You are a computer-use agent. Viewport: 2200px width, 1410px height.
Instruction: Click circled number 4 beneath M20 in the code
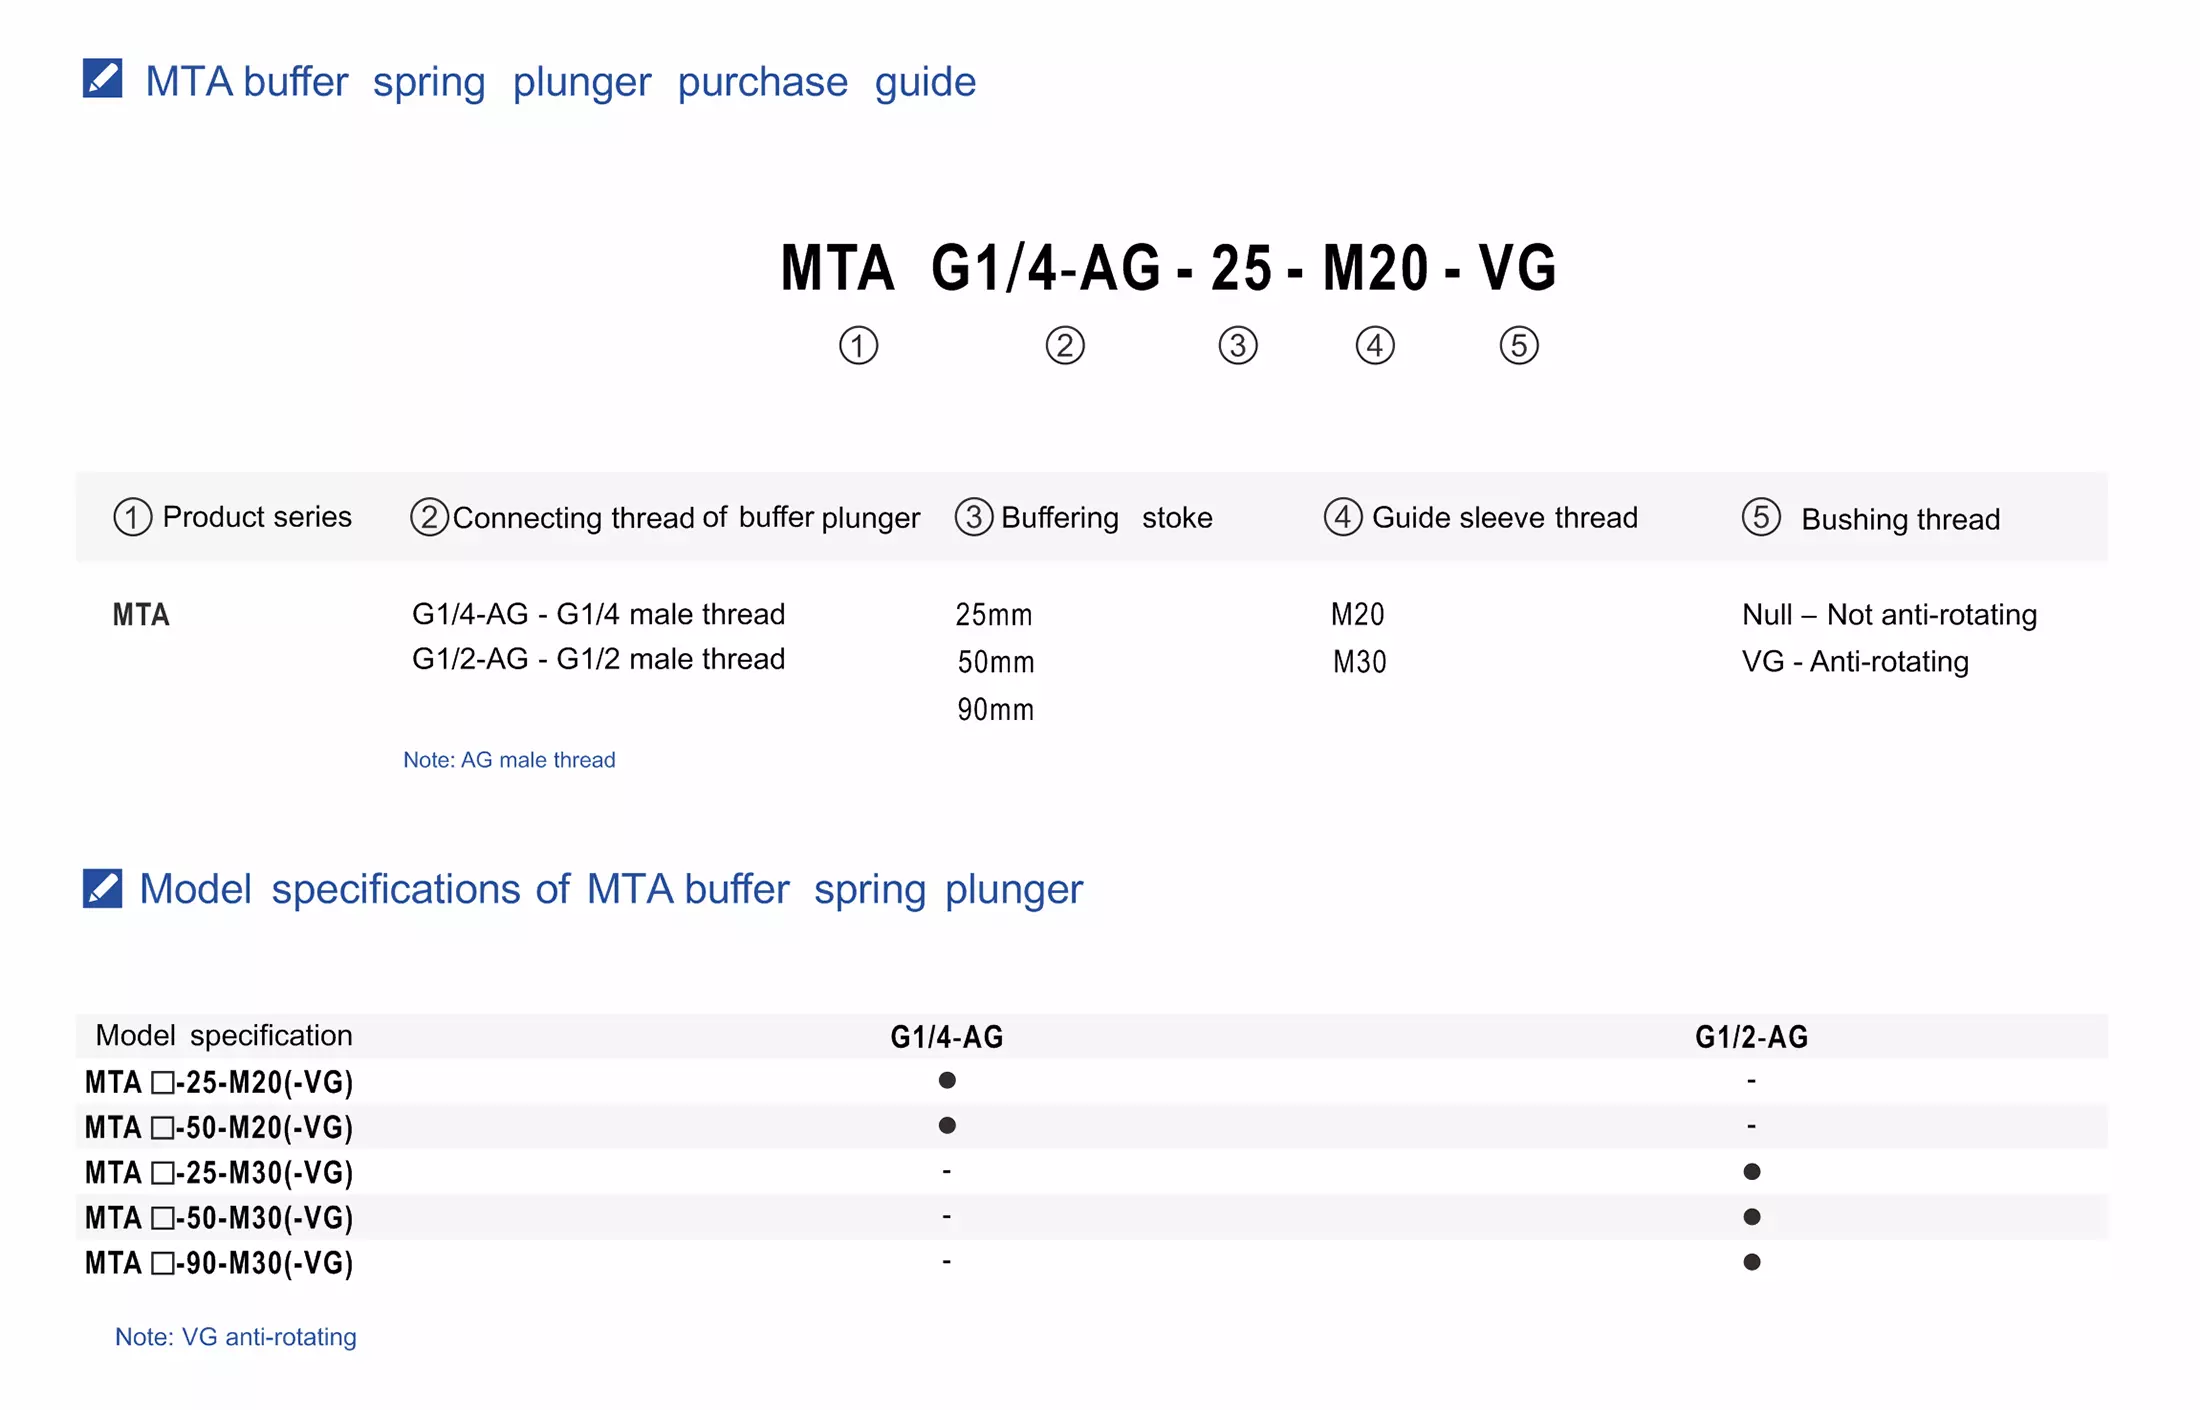[x=1375, y=346]
